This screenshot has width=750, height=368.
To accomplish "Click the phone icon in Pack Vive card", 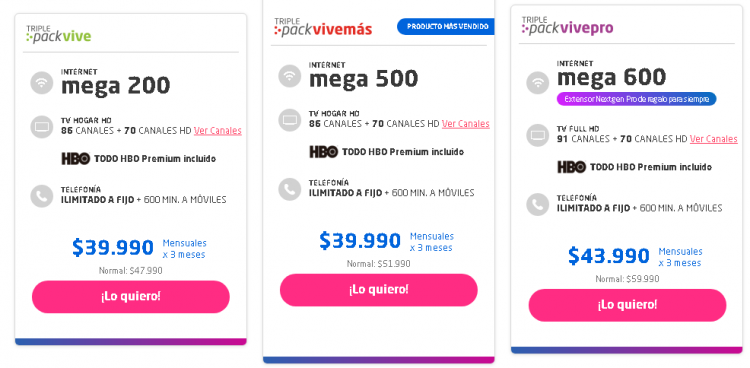I will 42,196.
